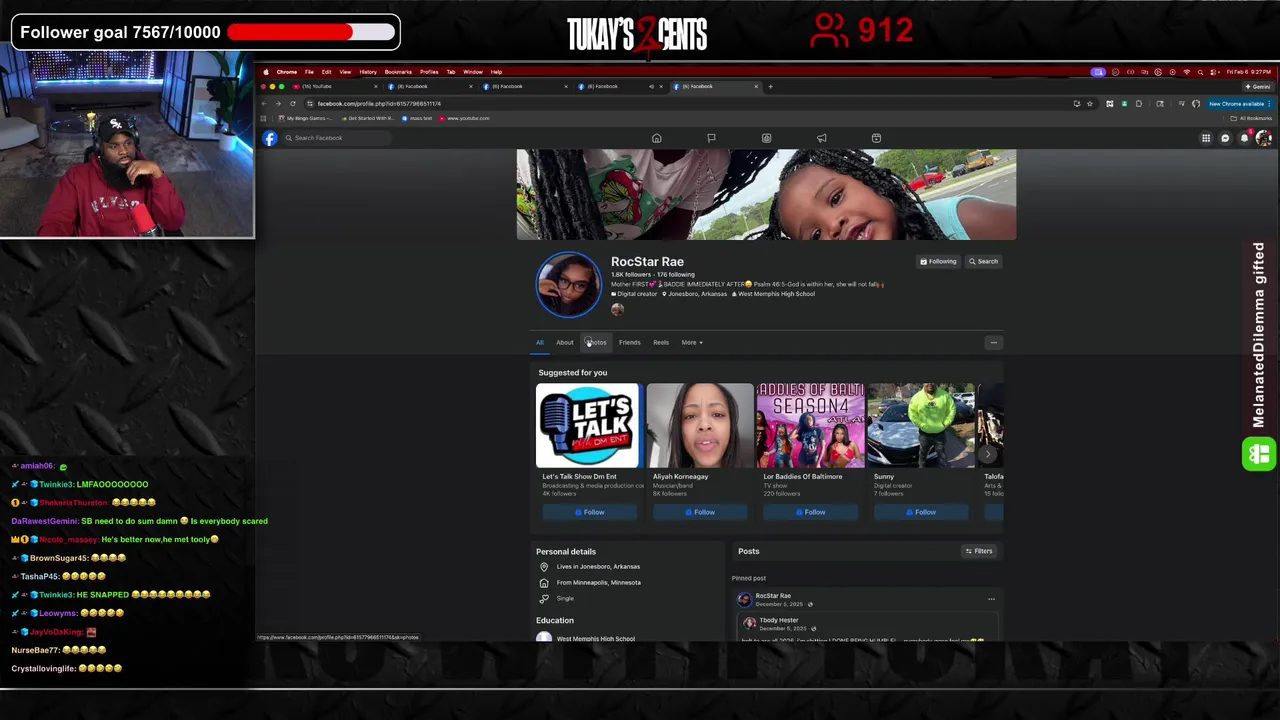This screenshot has width=1280, height=720.
Task: Reload the page in Chrome
Action: tap(293, 104)
